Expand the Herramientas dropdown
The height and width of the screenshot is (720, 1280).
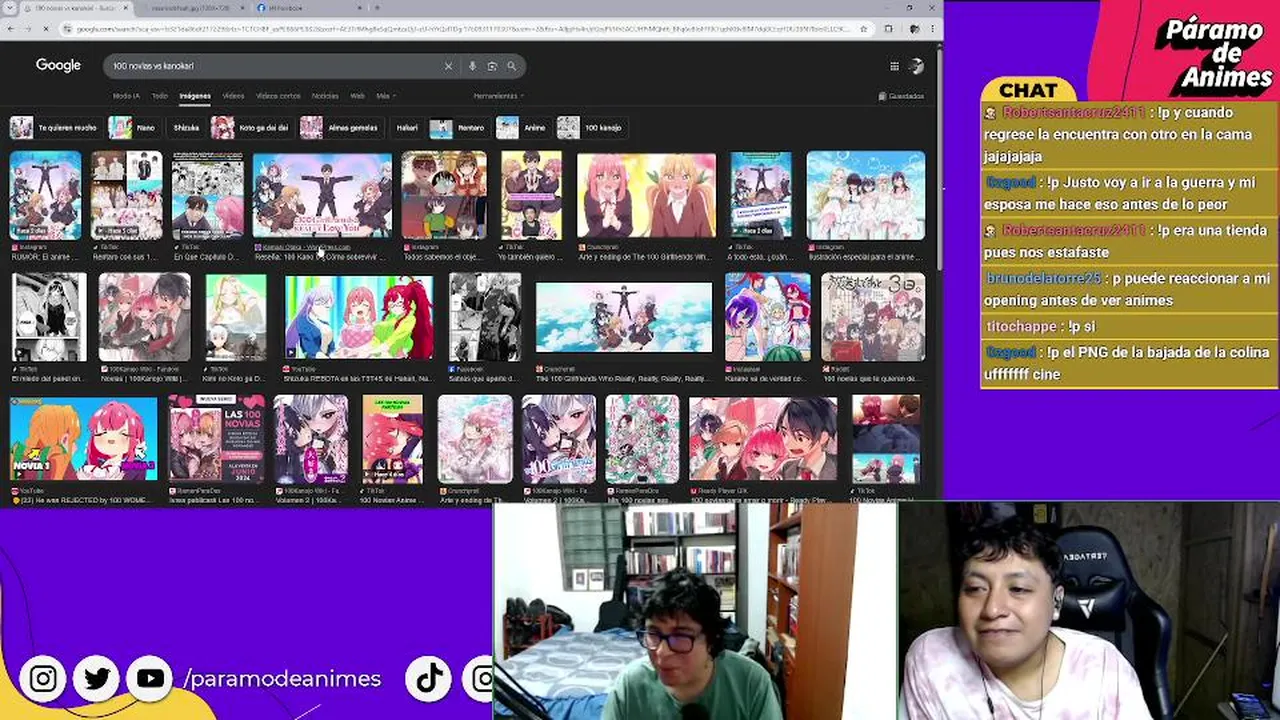point(499,96)
